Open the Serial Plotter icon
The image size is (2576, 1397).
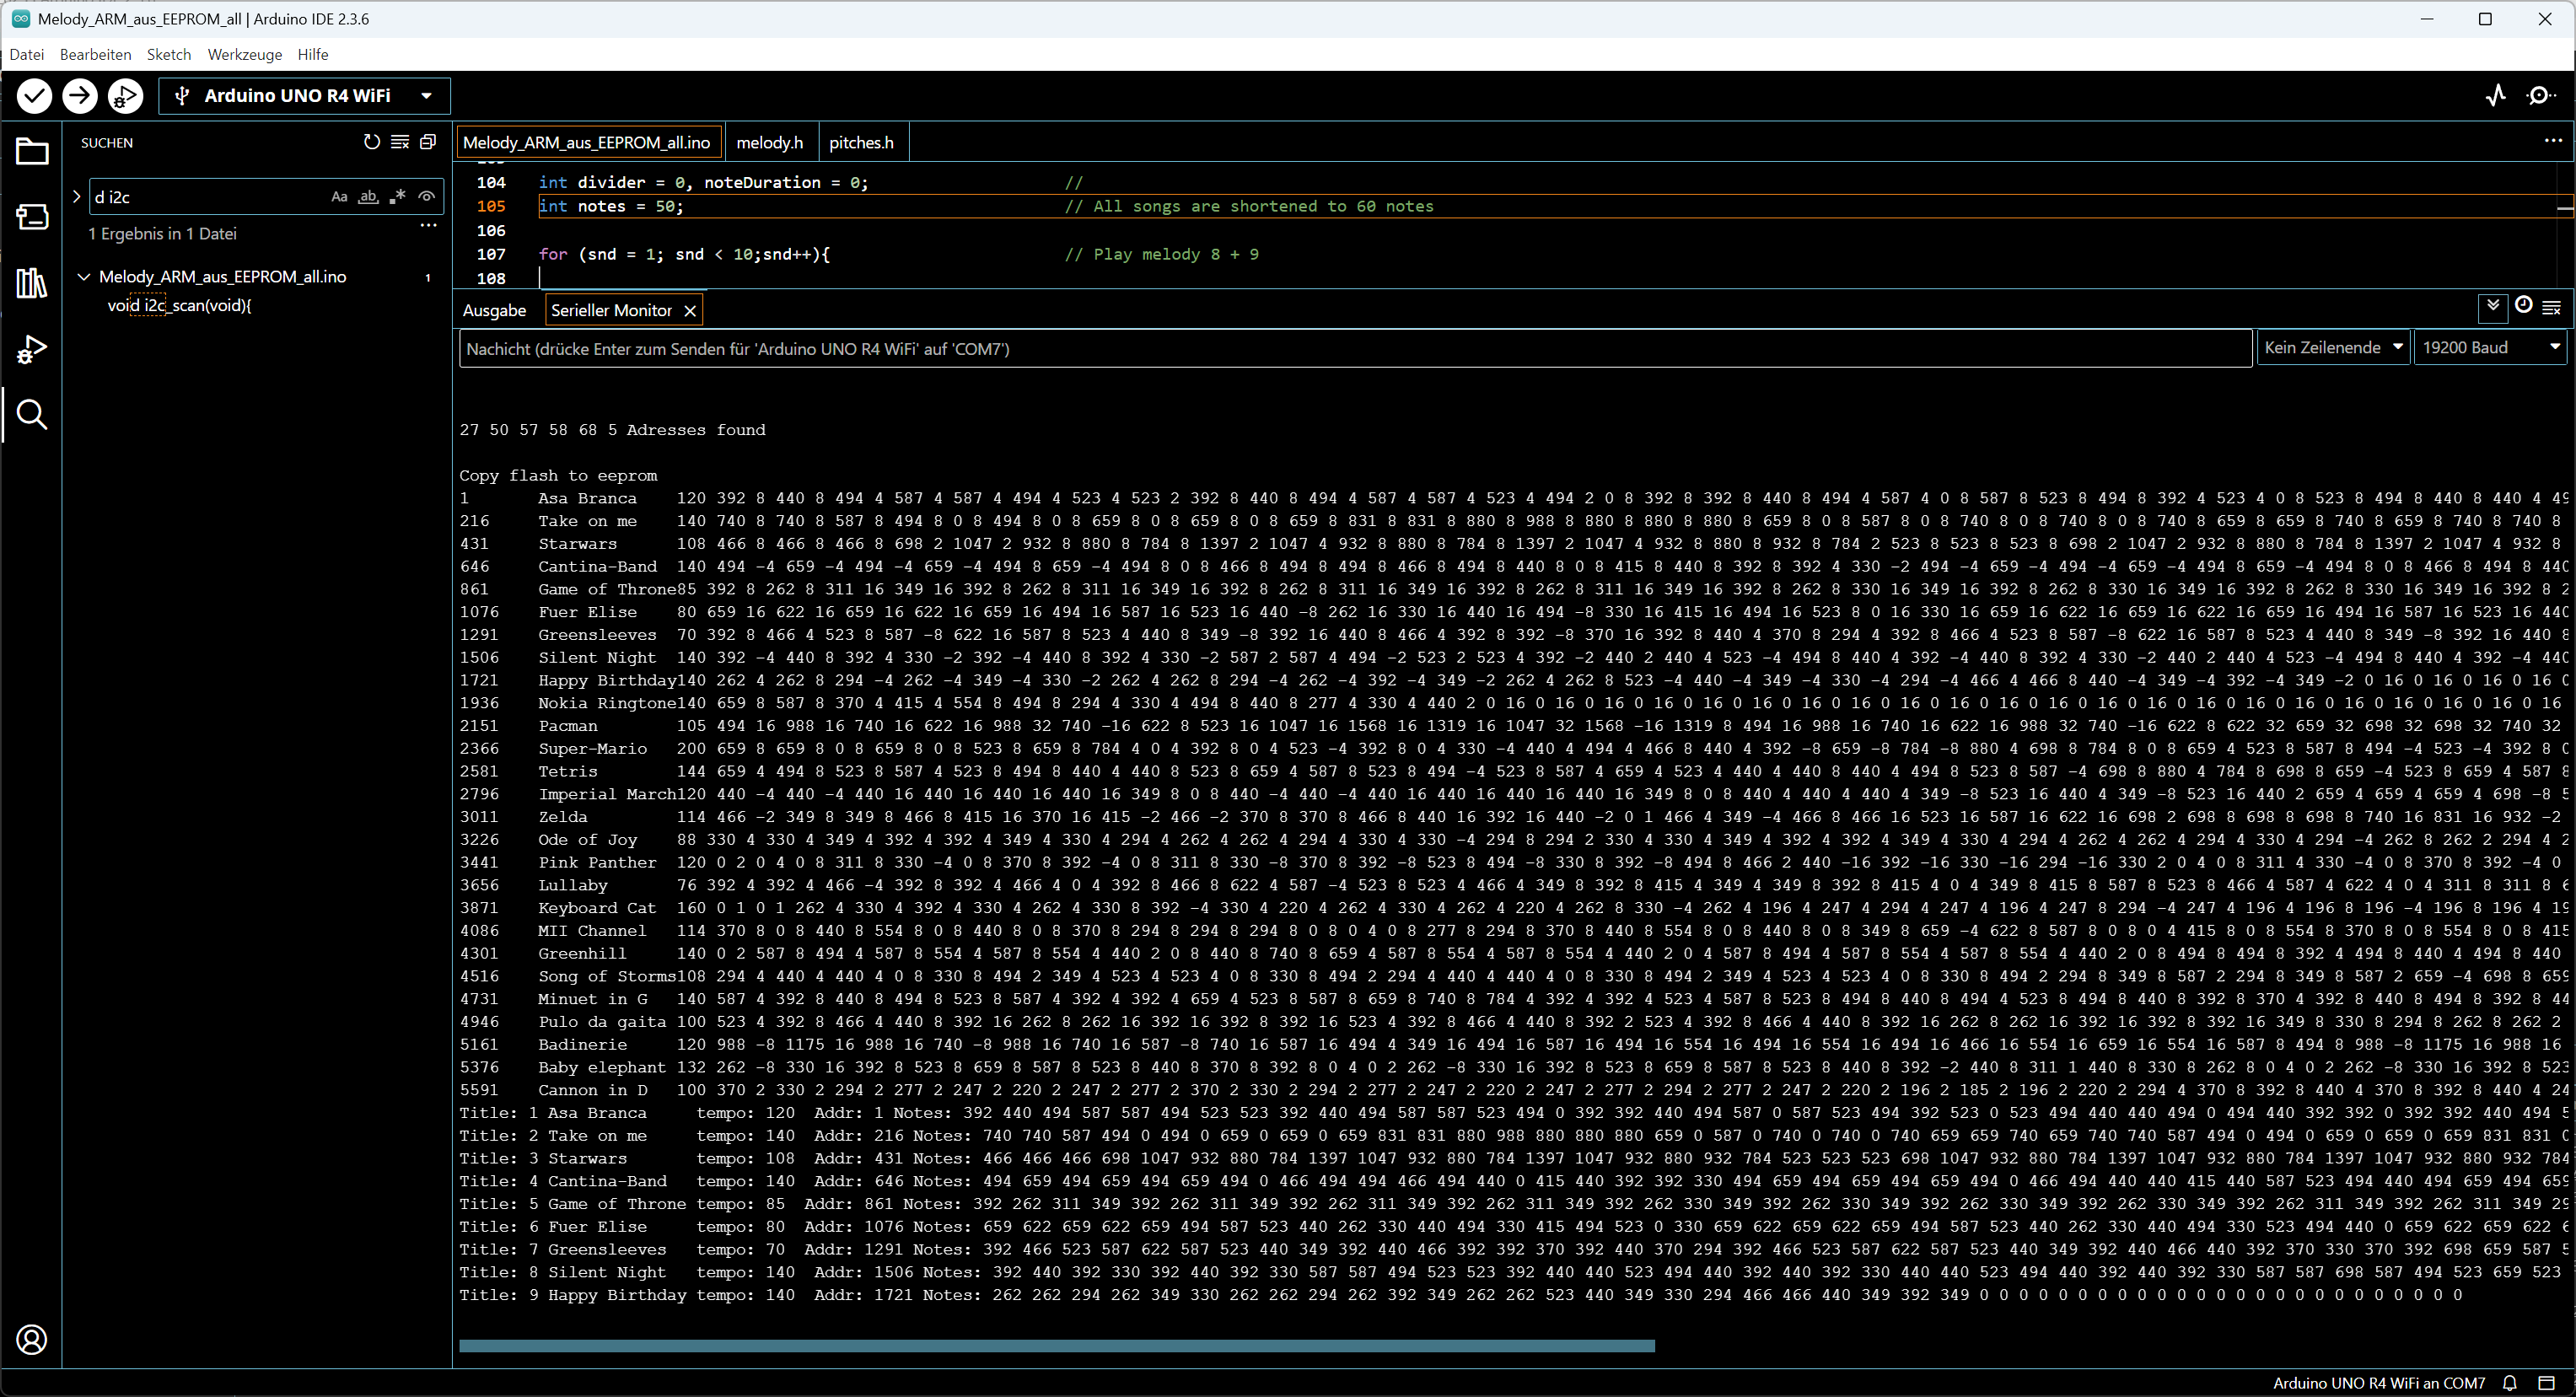(2495, 96)
